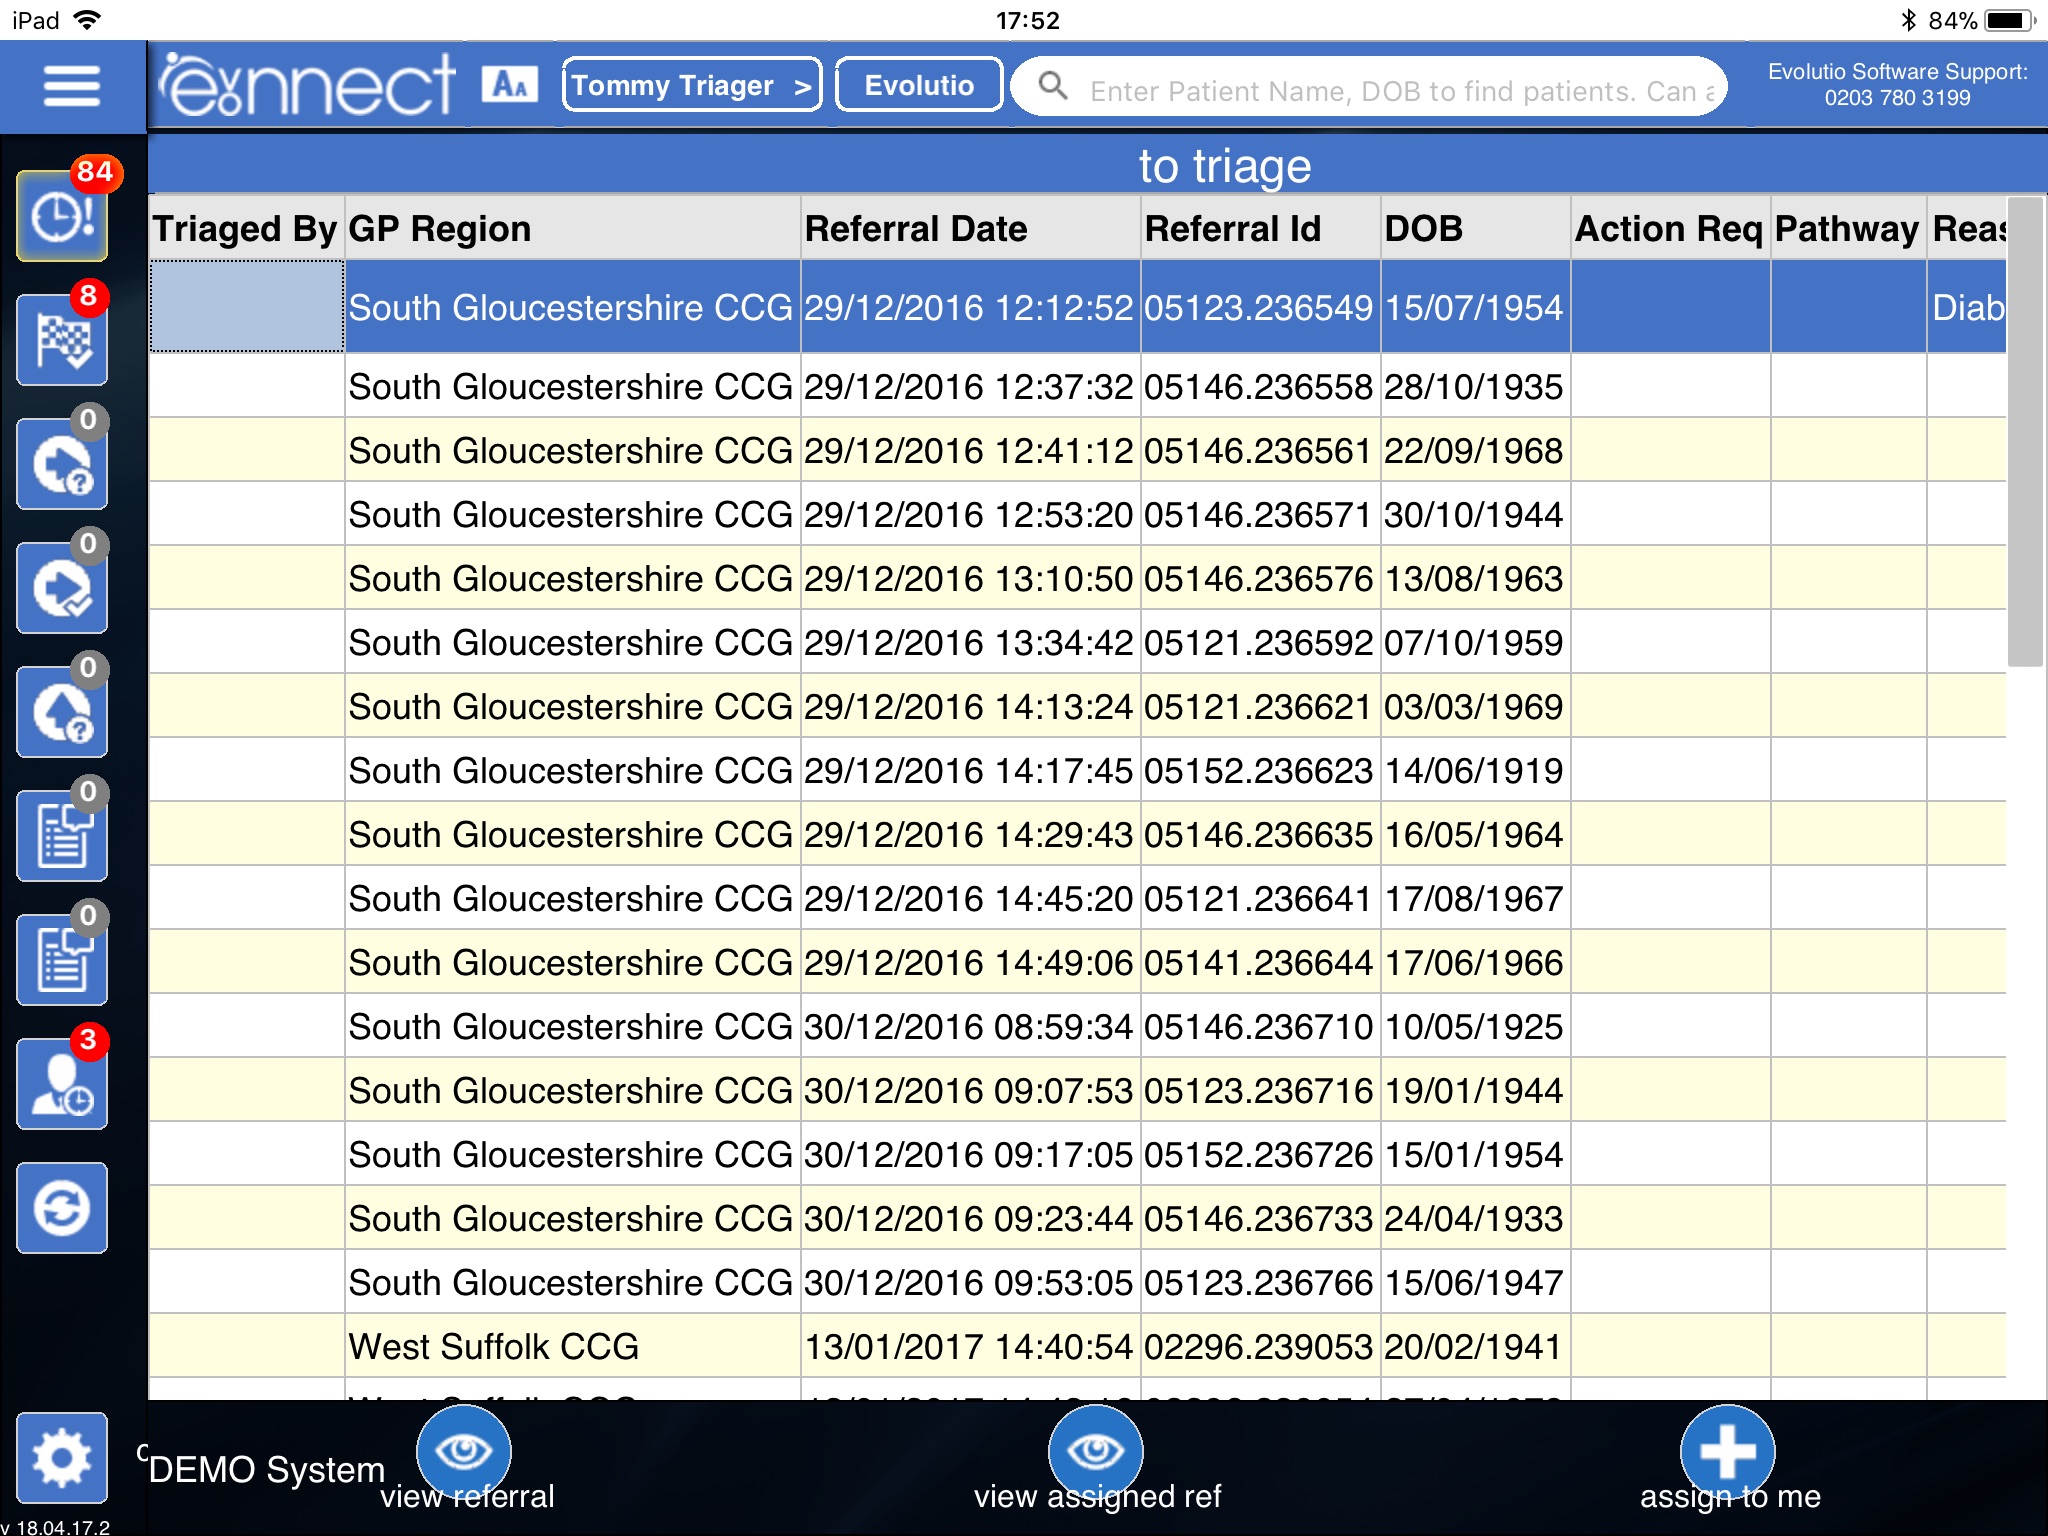Open the globe checkmark queue icon
The width and height of the screenshot is (2048, 1536).
tap(62, 588)
